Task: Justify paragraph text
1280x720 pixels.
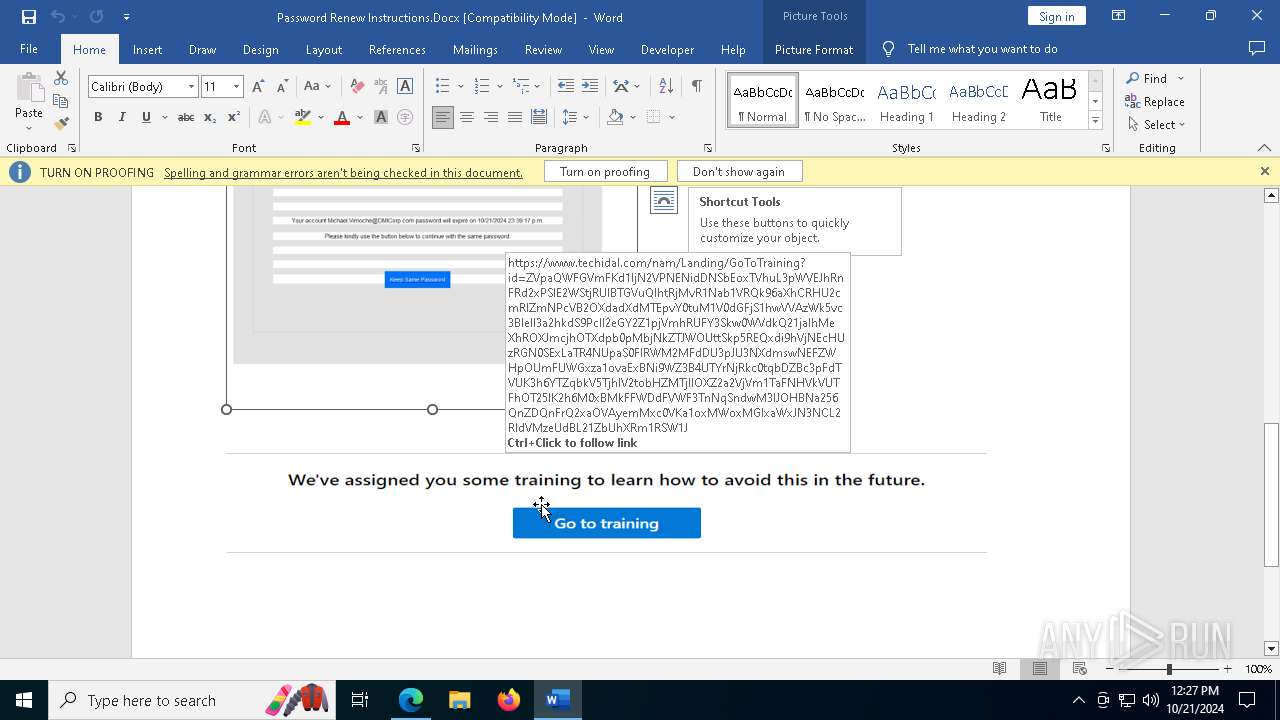Action: coord(515,118)
